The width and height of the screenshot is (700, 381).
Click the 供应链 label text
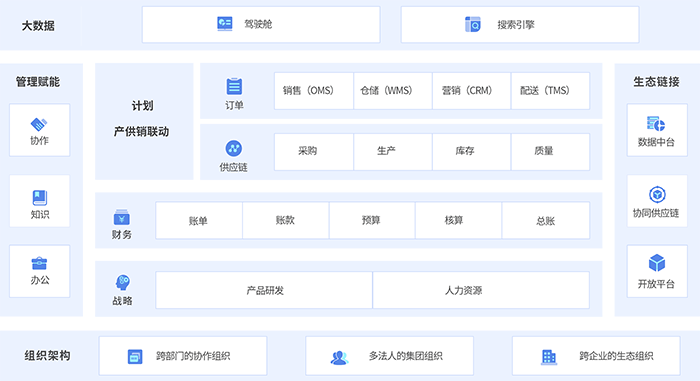[233, 167]
